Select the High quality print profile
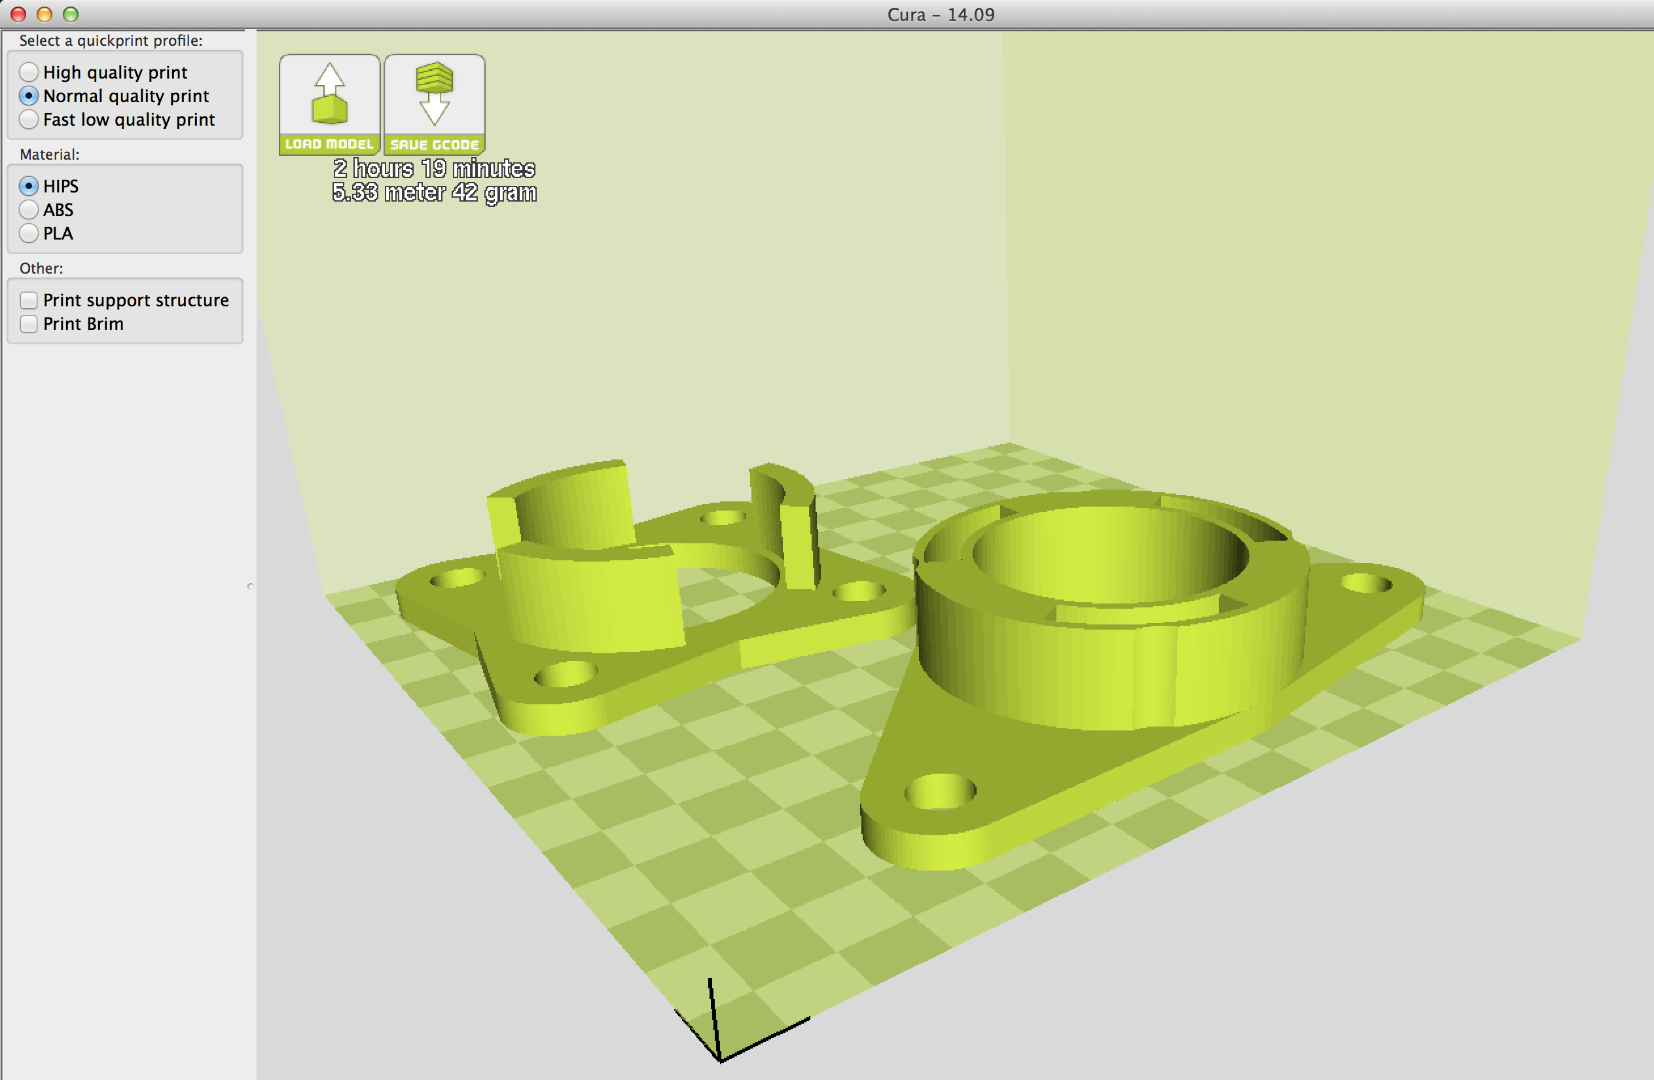Viewport: 1654px width, 1080px height. (29, 72)
